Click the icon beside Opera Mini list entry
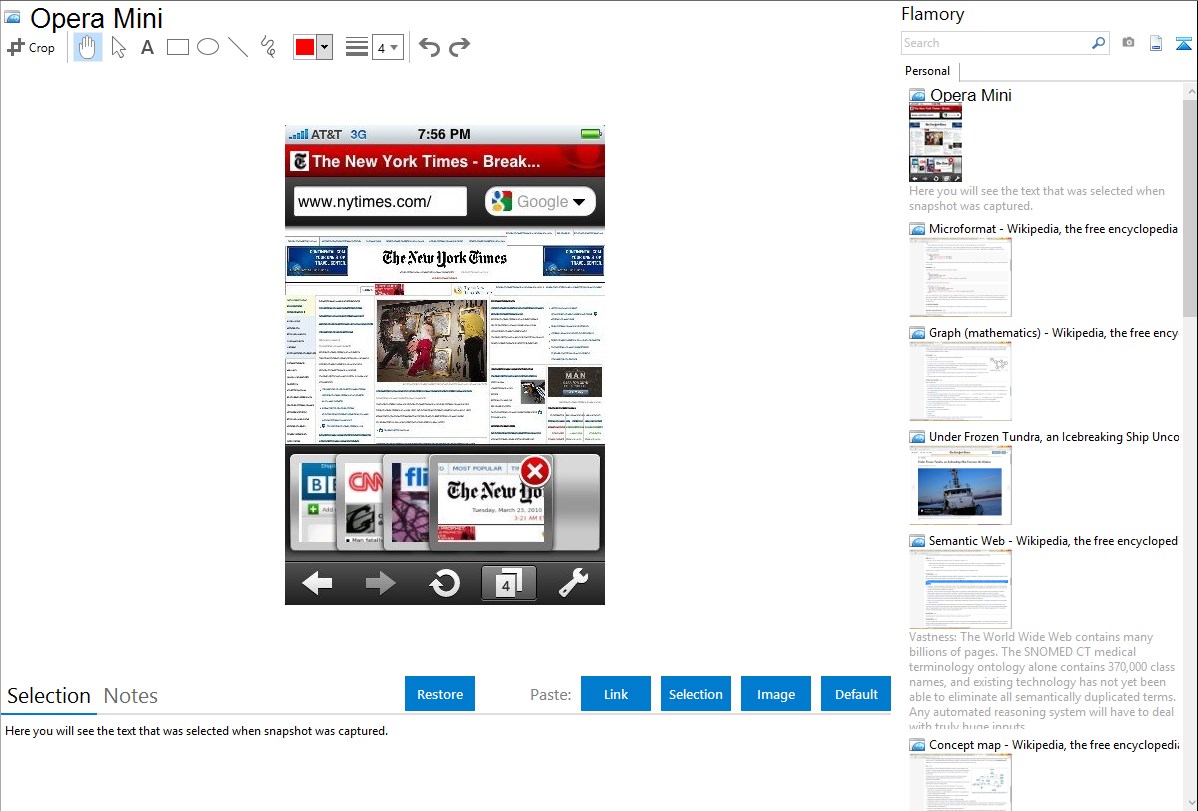This screenshot has width=1198, height=811. click(x=918, y=96)
